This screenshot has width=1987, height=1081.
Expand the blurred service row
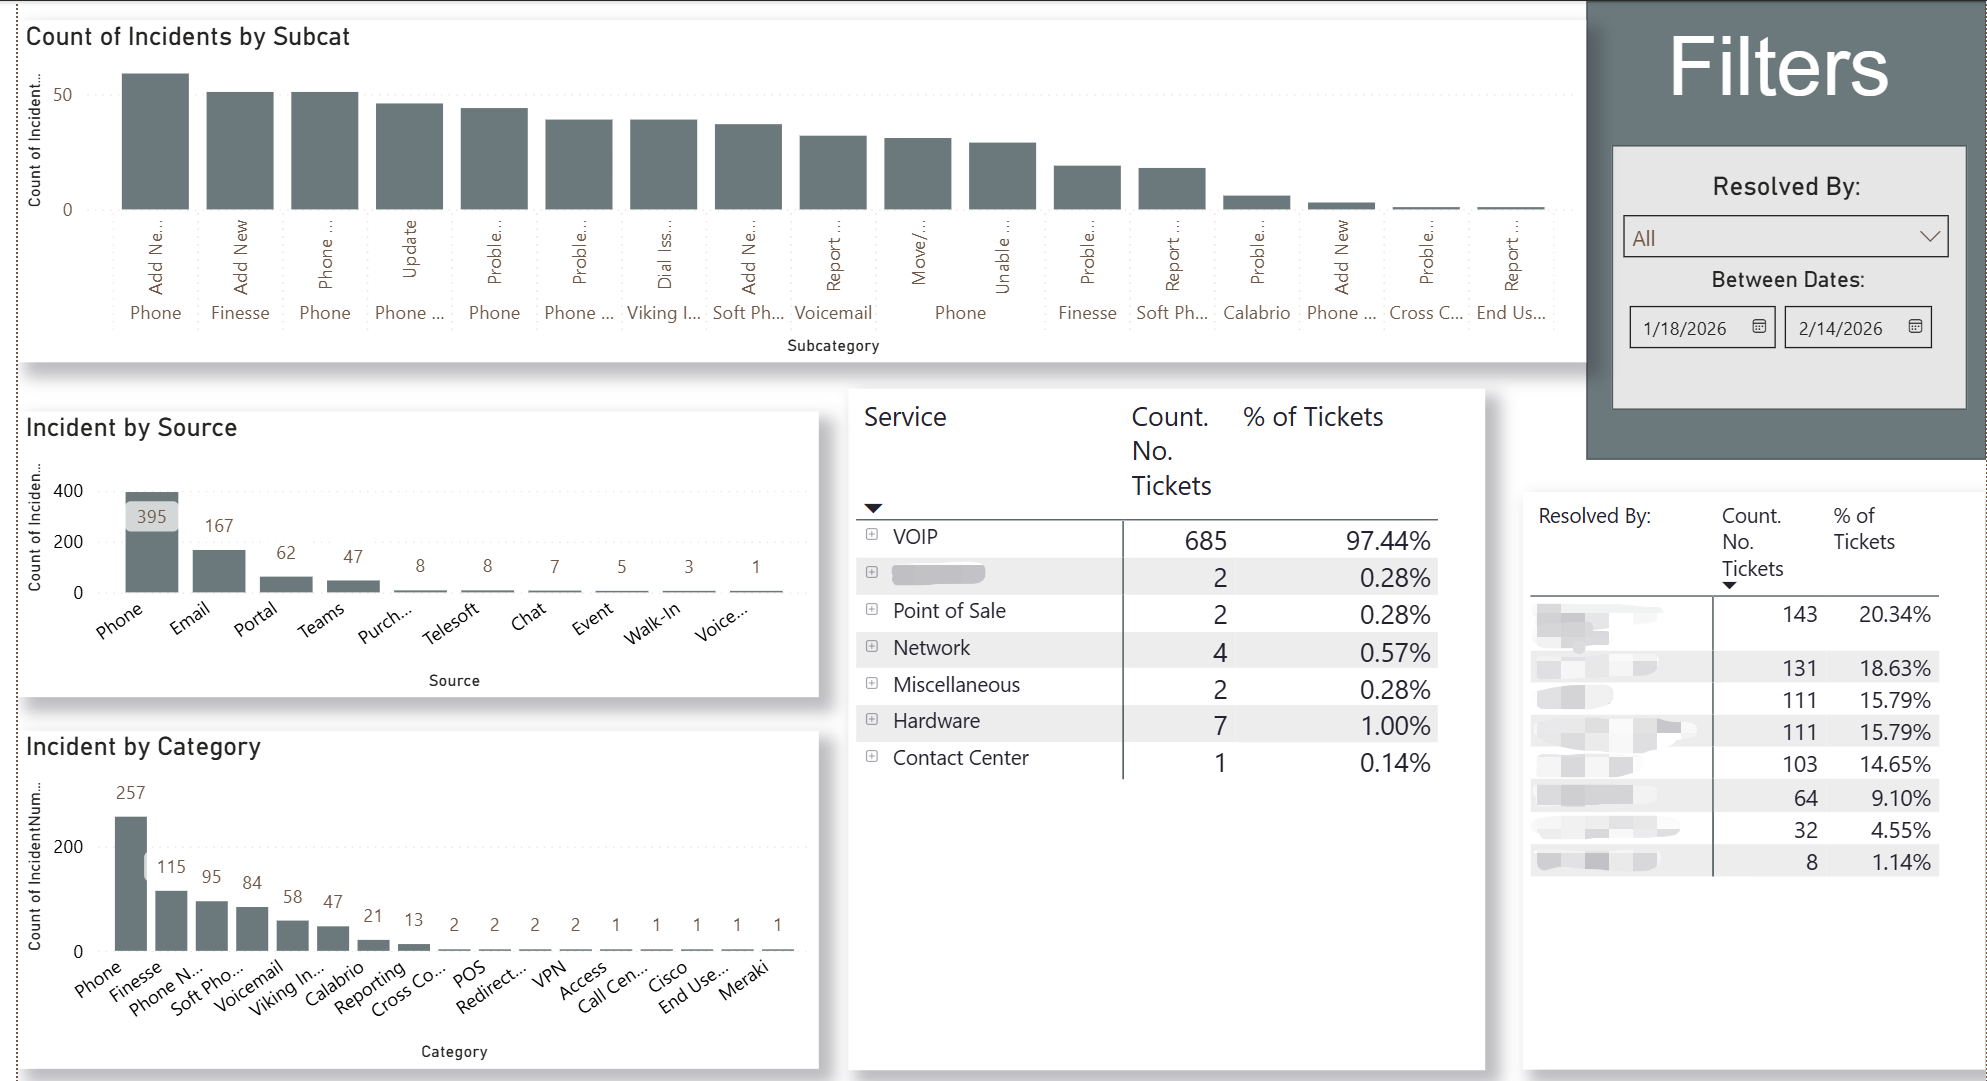click(x=872, y=572)
